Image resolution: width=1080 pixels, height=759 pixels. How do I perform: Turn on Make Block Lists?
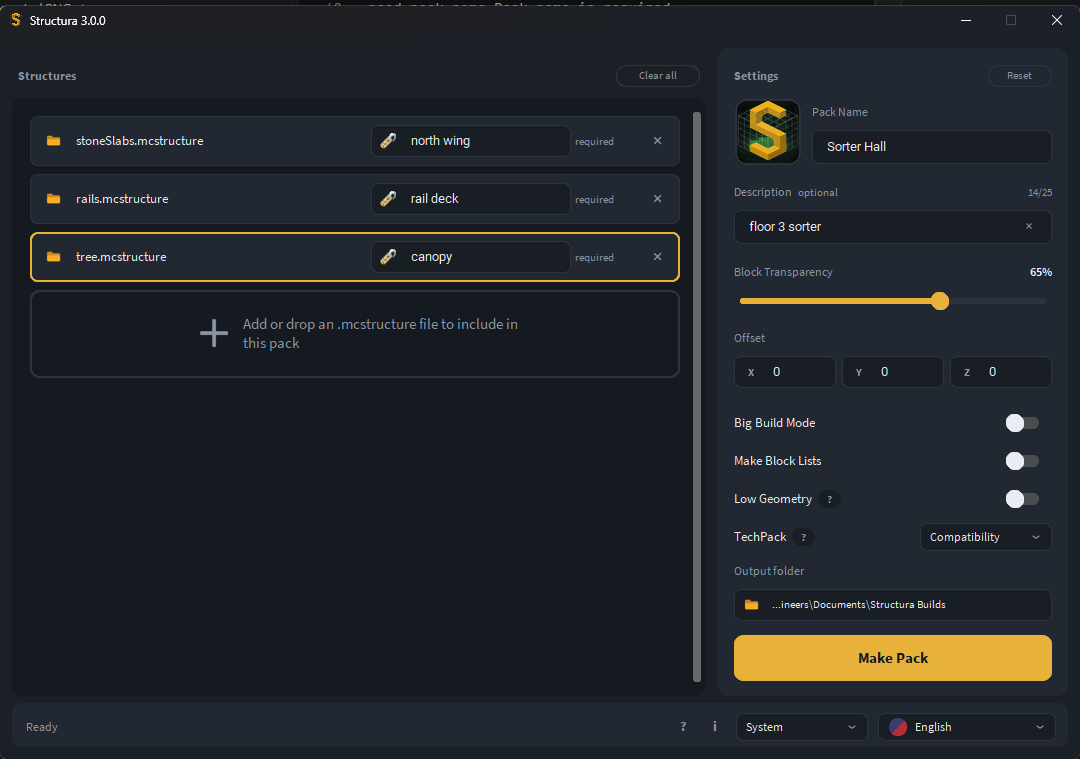1022,461
